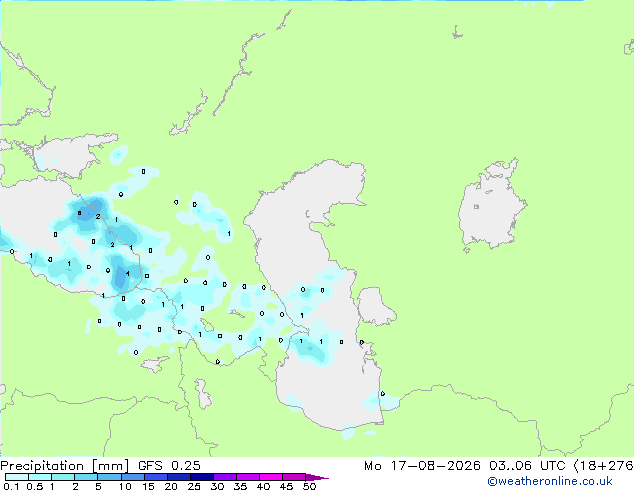The height and width of the screenshot is (490, 634).
Task: Click the above-50 mm arrow legend tip
Action: click(x=317, y=478)
